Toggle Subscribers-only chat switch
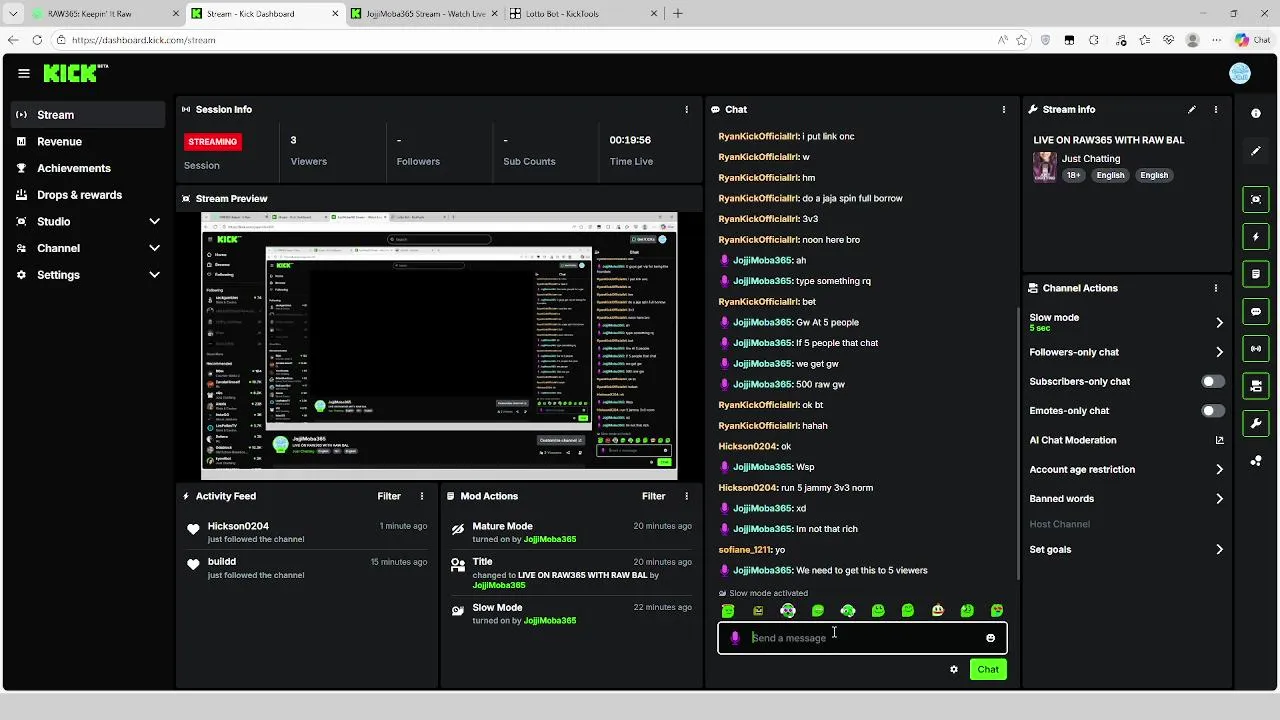Image resolution: width=1280 pixels, height=720 pixels. [x=1212, y=382]
